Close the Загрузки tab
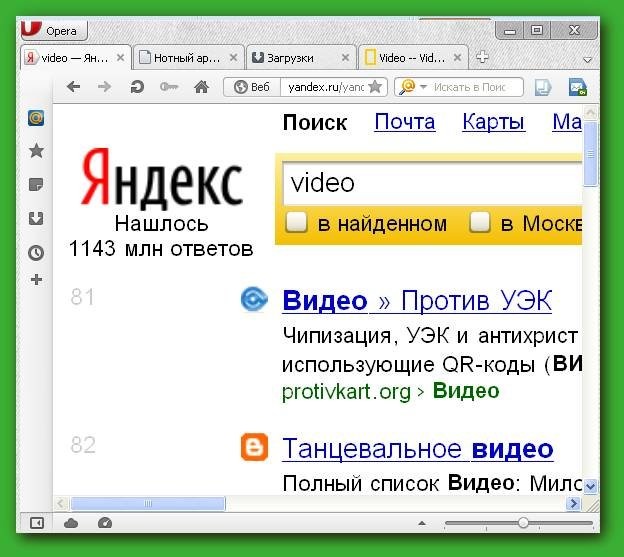624x557 pixels. click(345, 58)
